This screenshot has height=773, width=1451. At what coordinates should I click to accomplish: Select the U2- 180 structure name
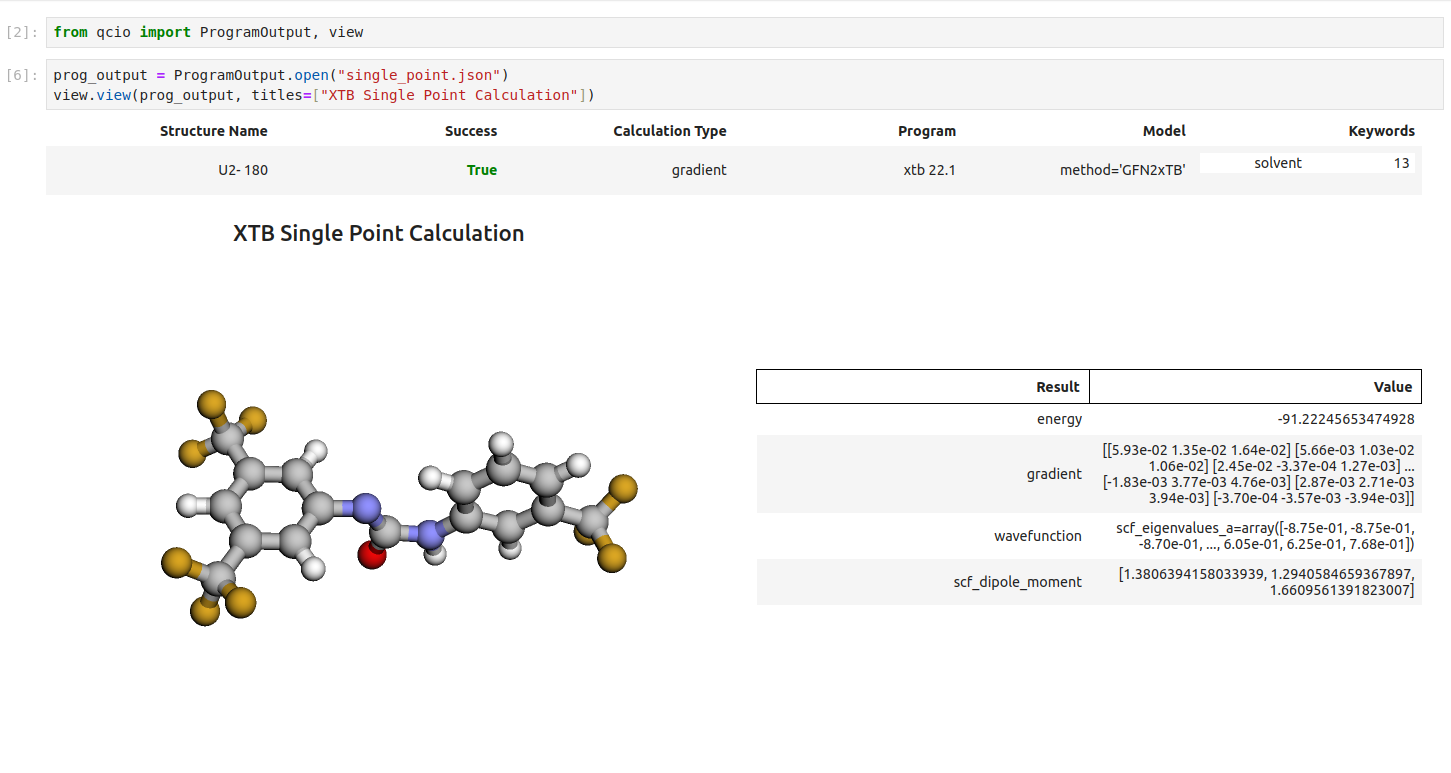(243, 170)
